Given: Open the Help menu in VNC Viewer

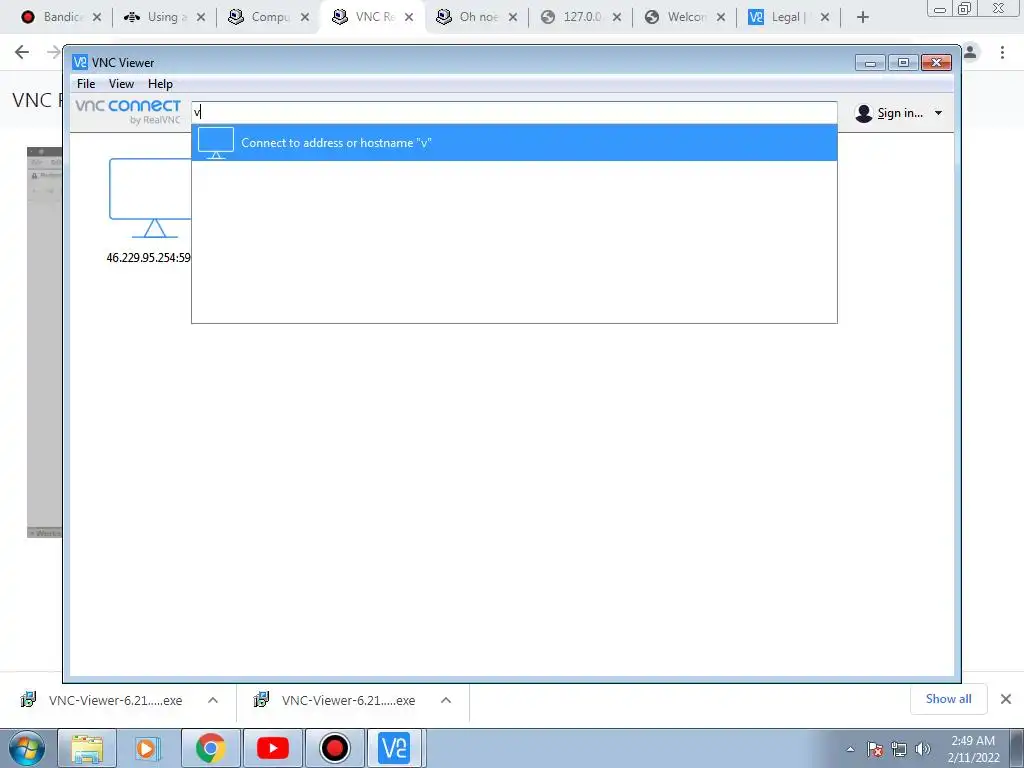Looking at the screenshot, I should click(x=160, y=84).
